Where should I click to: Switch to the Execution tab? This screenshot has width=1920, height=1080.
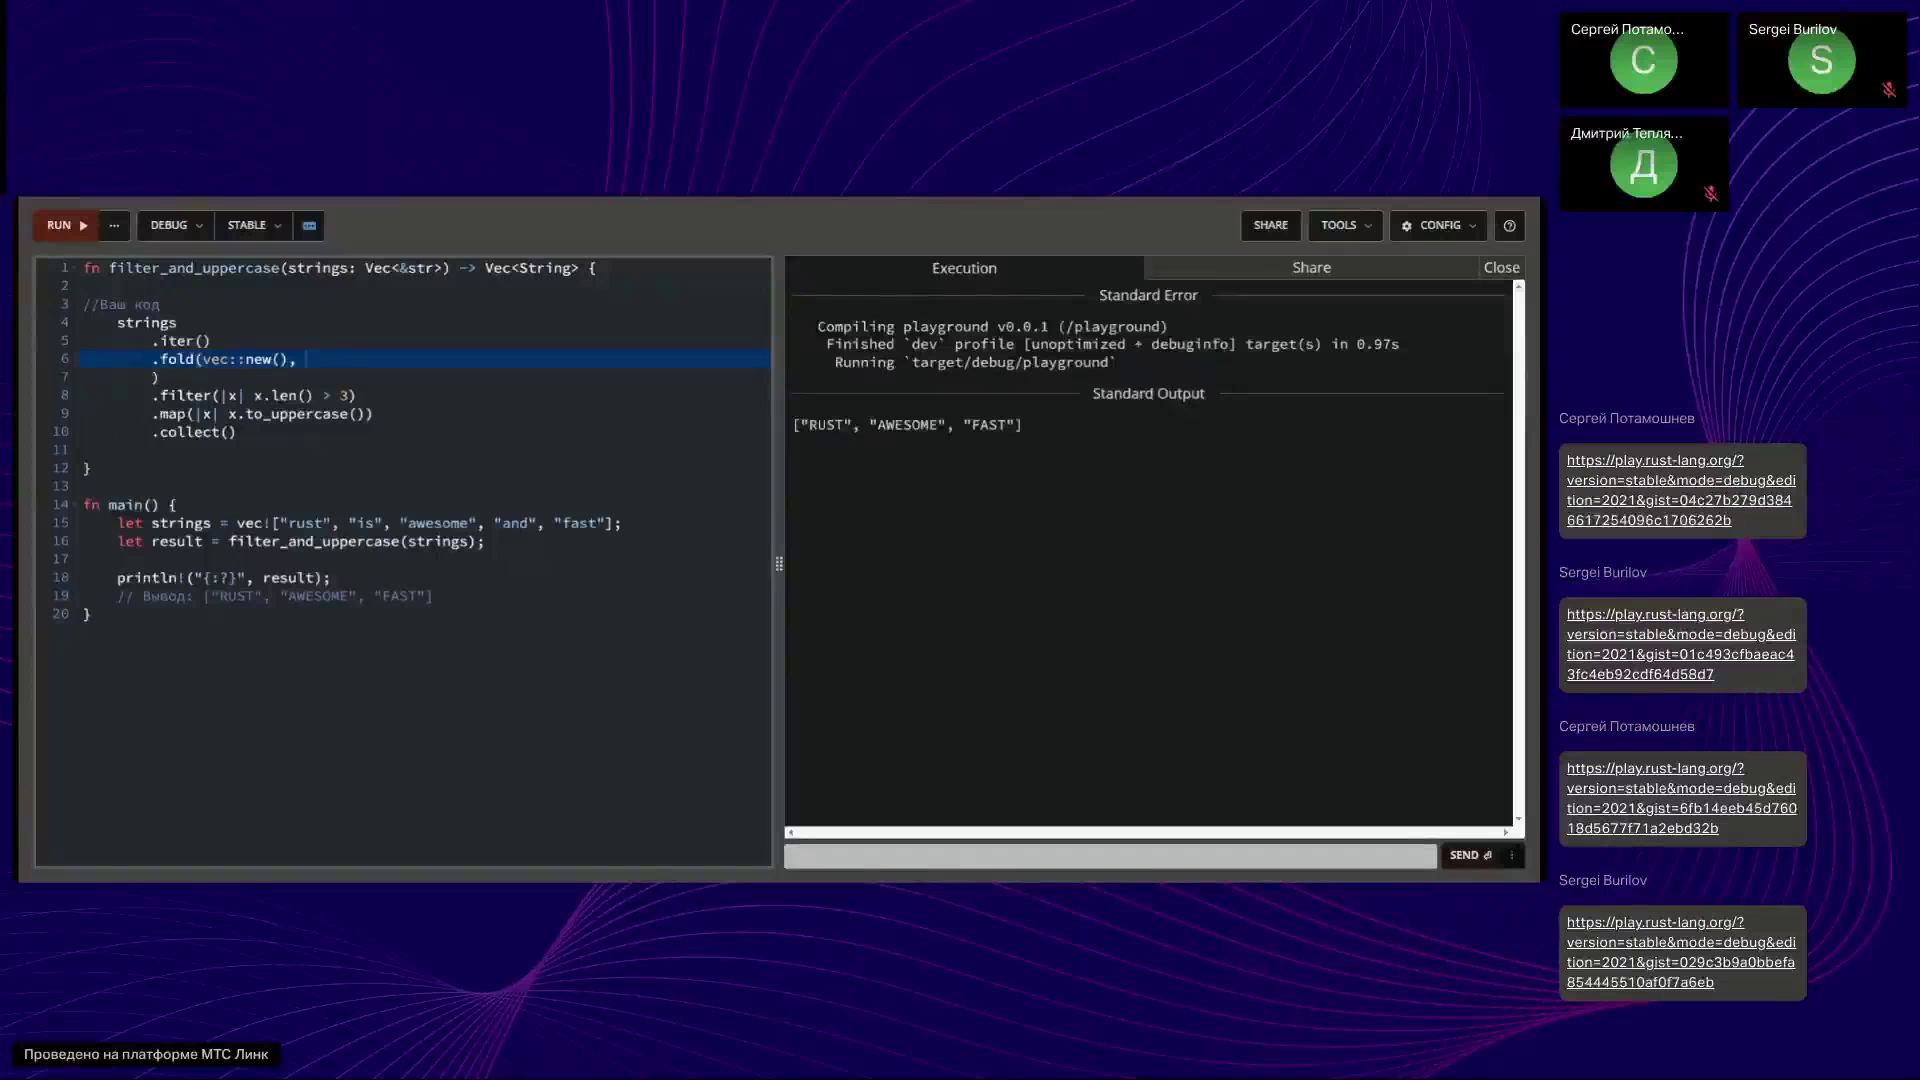click(964, 268)
